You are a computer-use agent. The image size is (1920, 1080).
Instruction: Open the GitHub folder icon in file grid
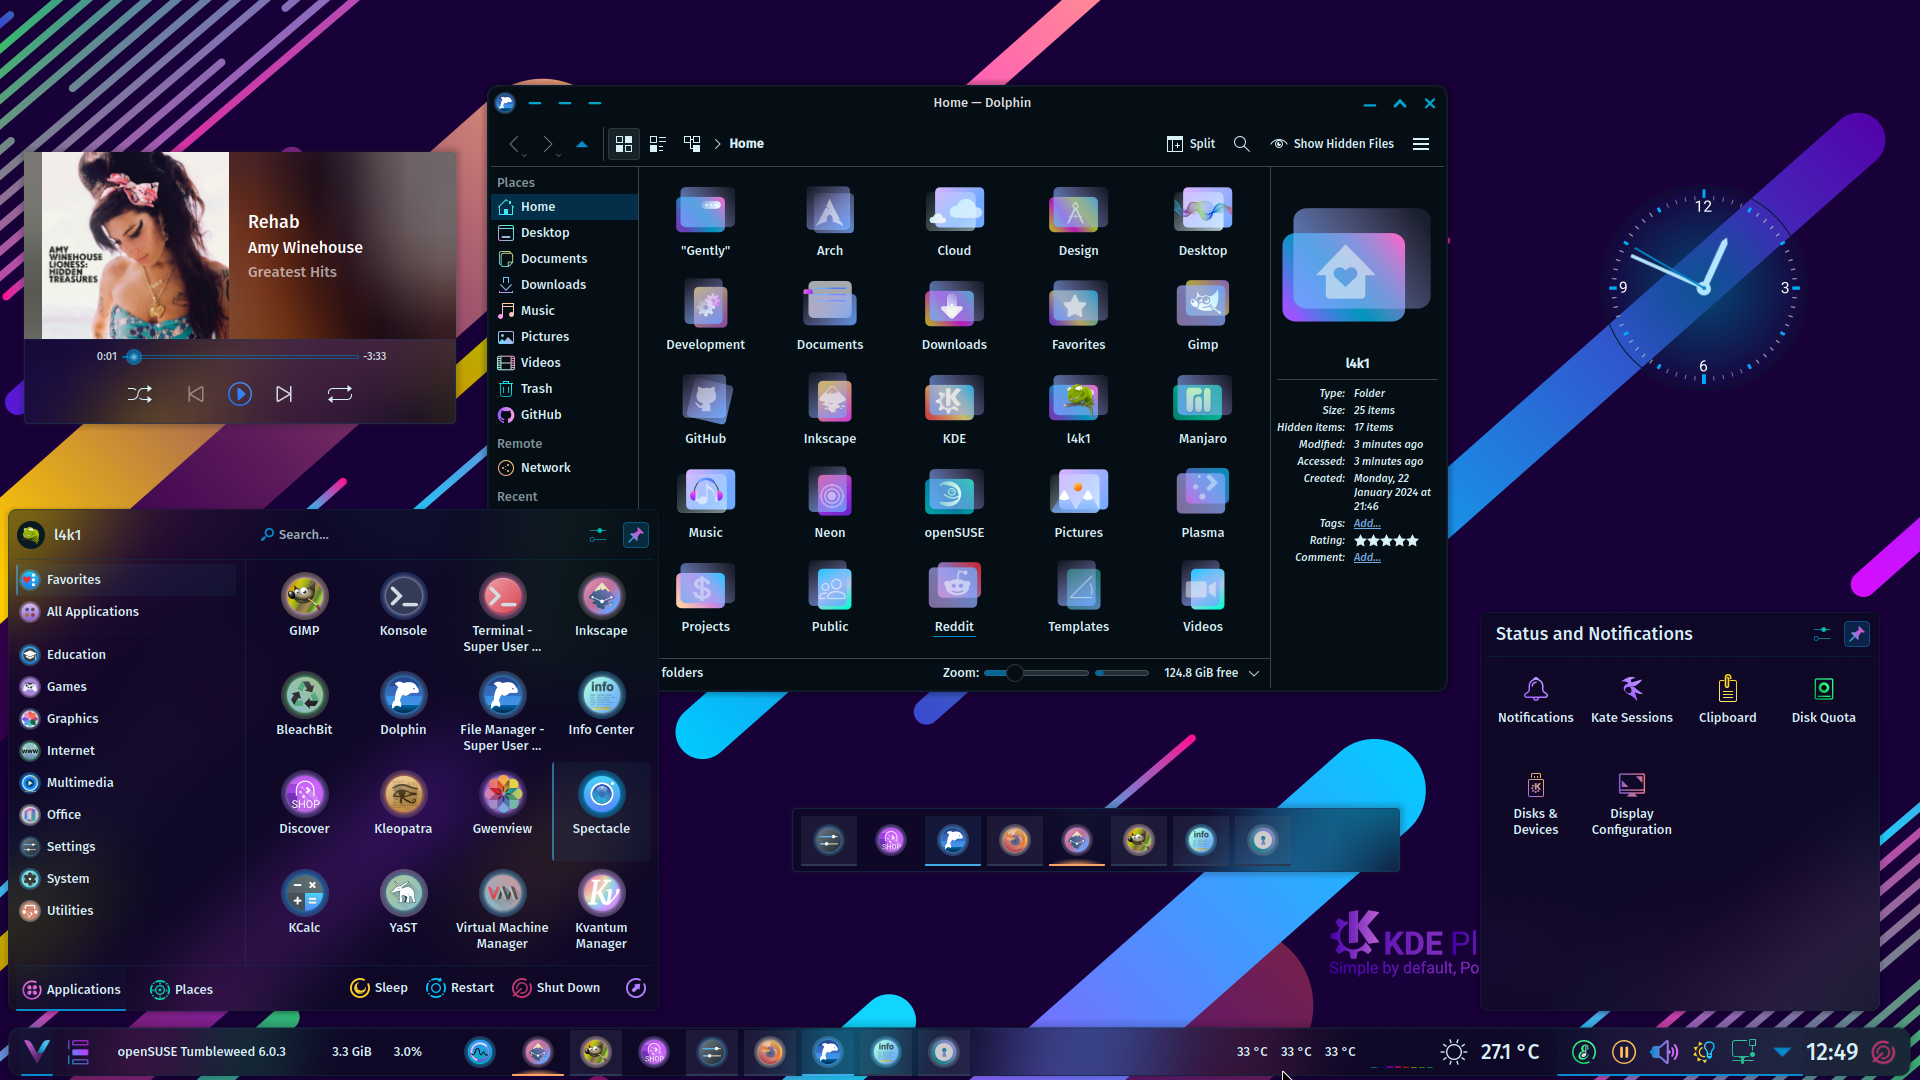705,410
